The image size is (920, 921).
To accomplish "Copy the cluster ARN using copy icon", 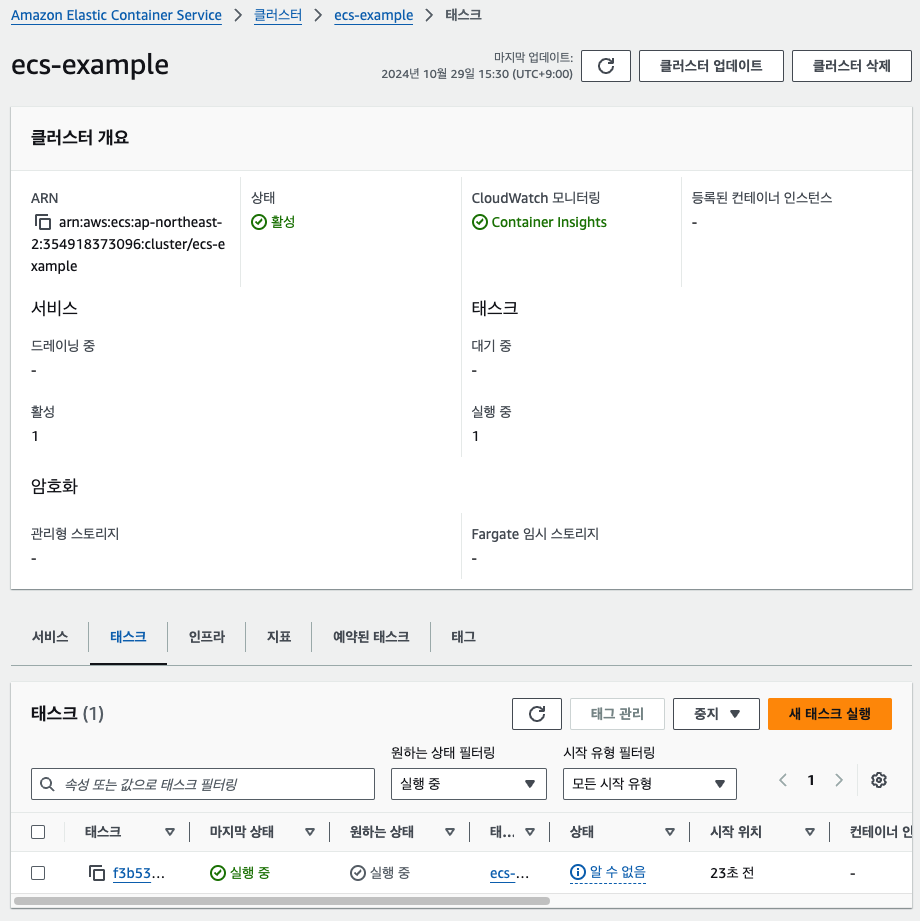I will [42, 223].
